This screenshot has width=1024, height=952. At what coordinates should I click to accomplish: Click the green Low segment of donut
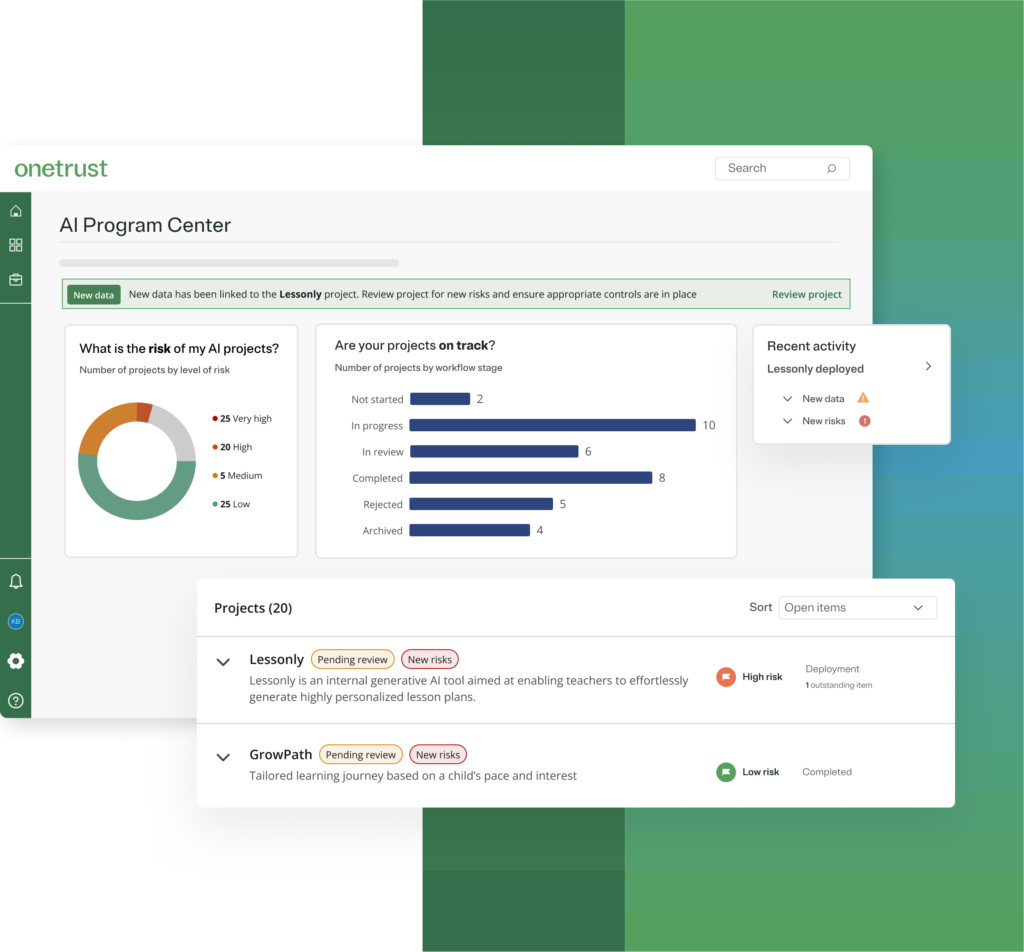point(137,510)
